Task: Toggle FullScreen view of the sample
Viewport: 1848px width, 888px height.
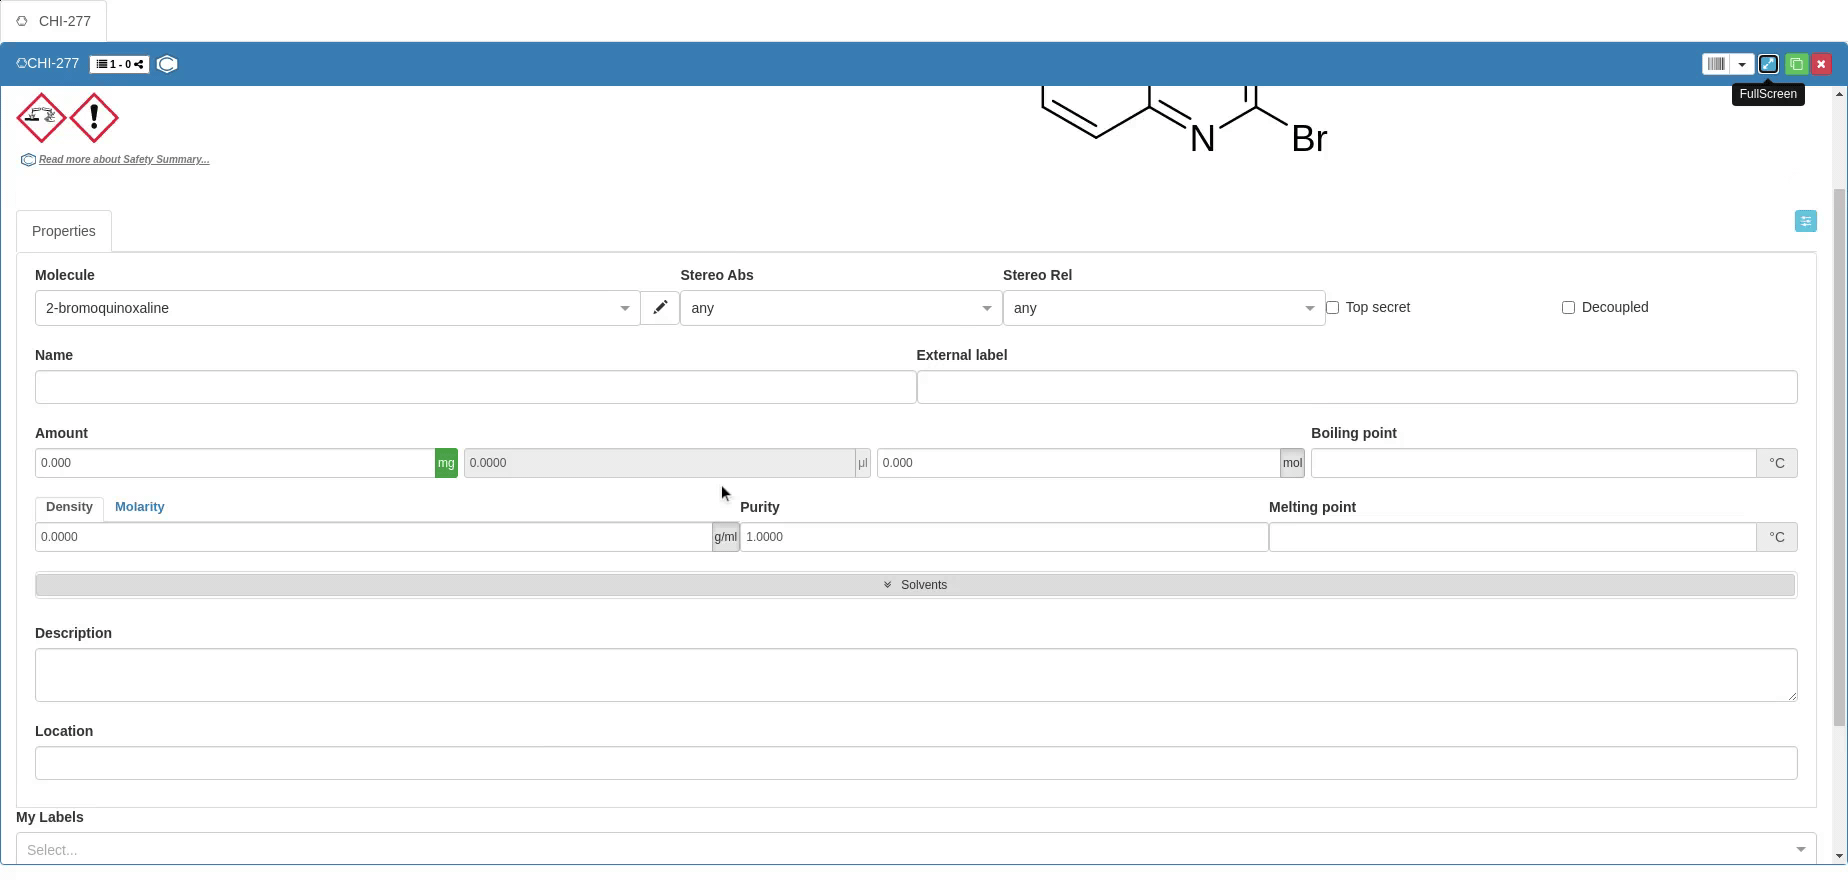Action: click(1768, 64)
